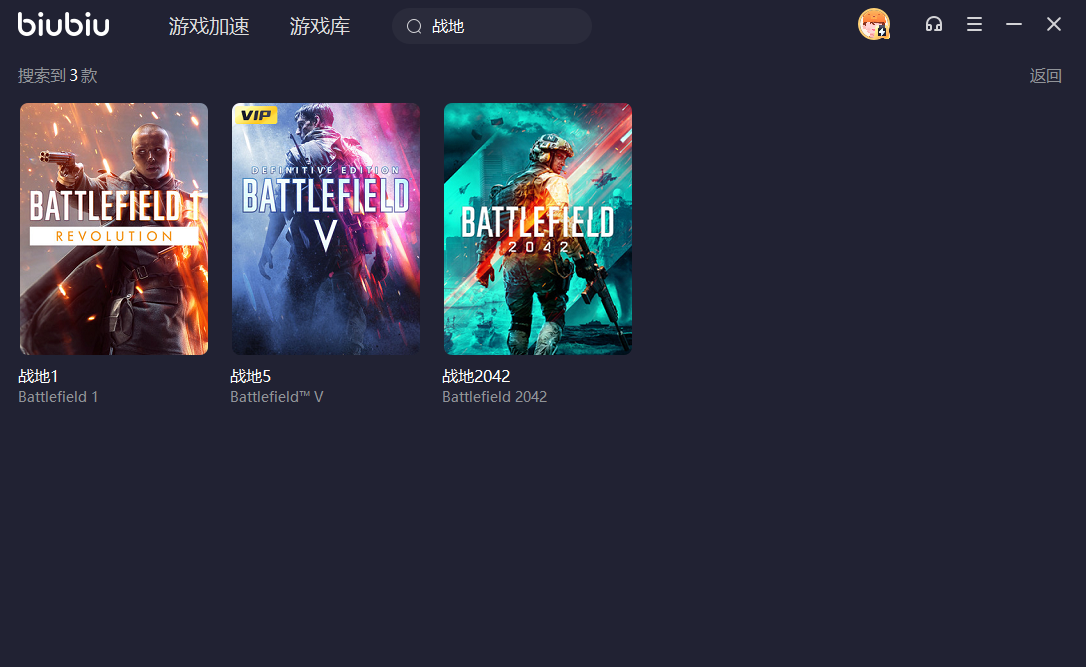Screen dimensions: 1086x667
Task: Click the Battlefield 2042 subtitle
Action: click(x=495, y=397)
